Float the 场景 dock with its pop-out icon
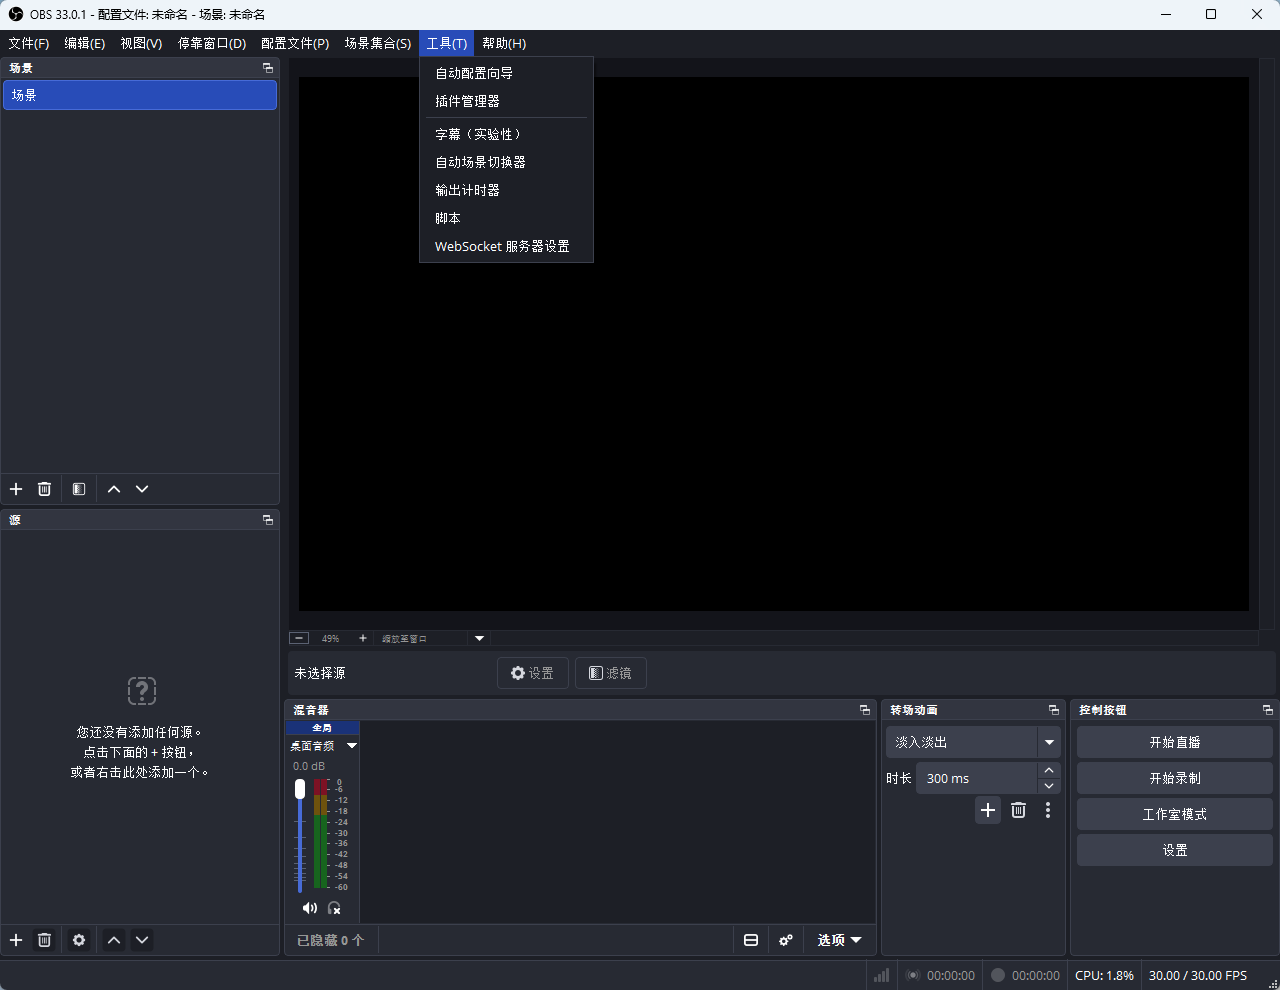1280x990 pixels. coord(268,68)
